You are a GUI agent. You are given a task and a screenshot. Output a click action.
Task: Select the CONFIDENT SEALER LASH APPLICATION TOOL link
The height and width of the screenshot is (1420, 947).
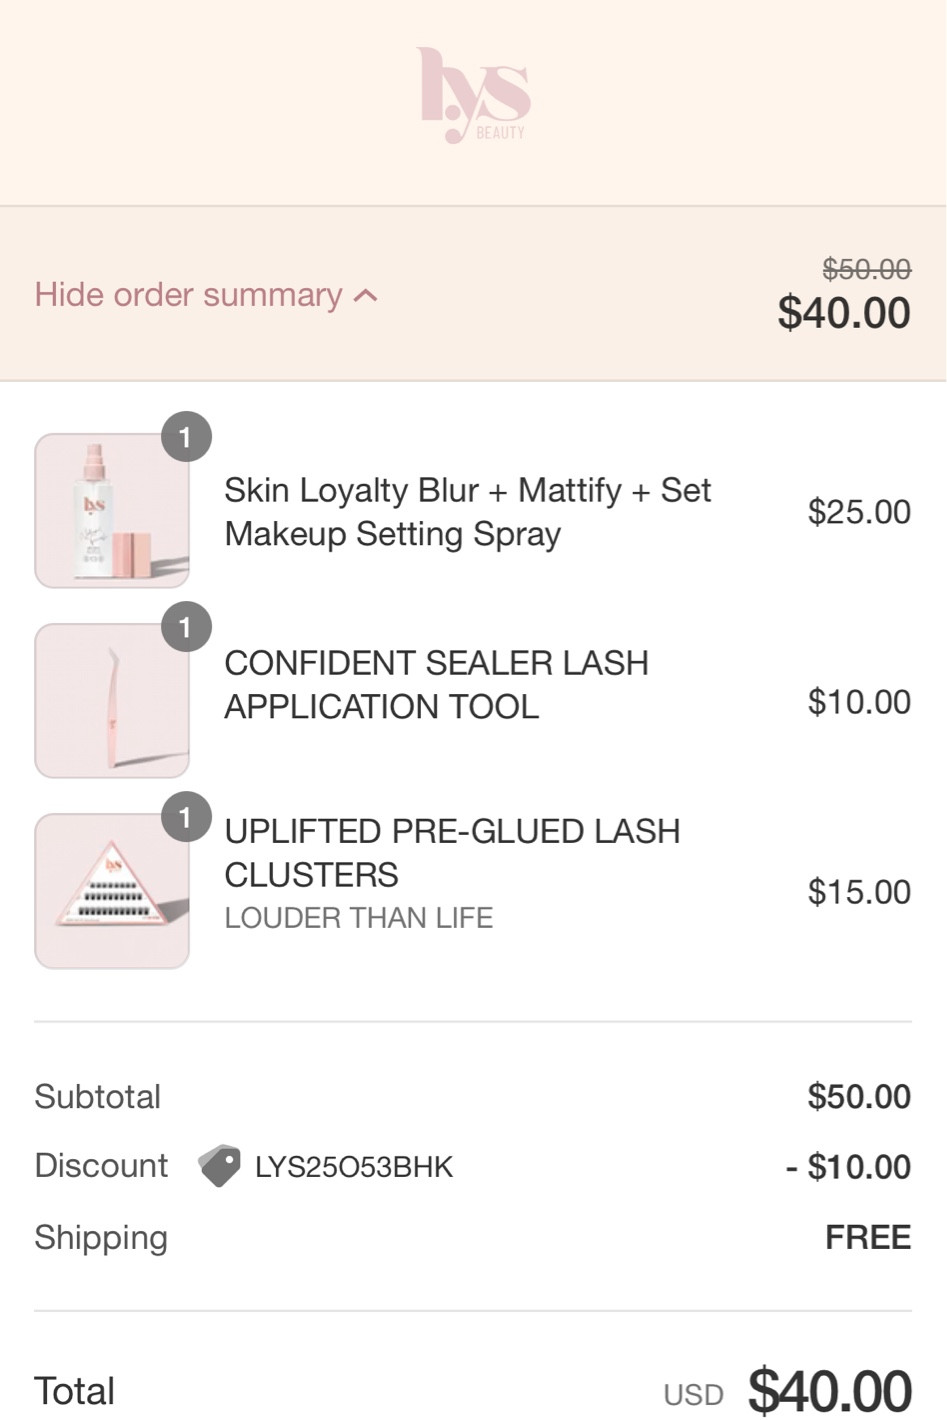(437, 684)
